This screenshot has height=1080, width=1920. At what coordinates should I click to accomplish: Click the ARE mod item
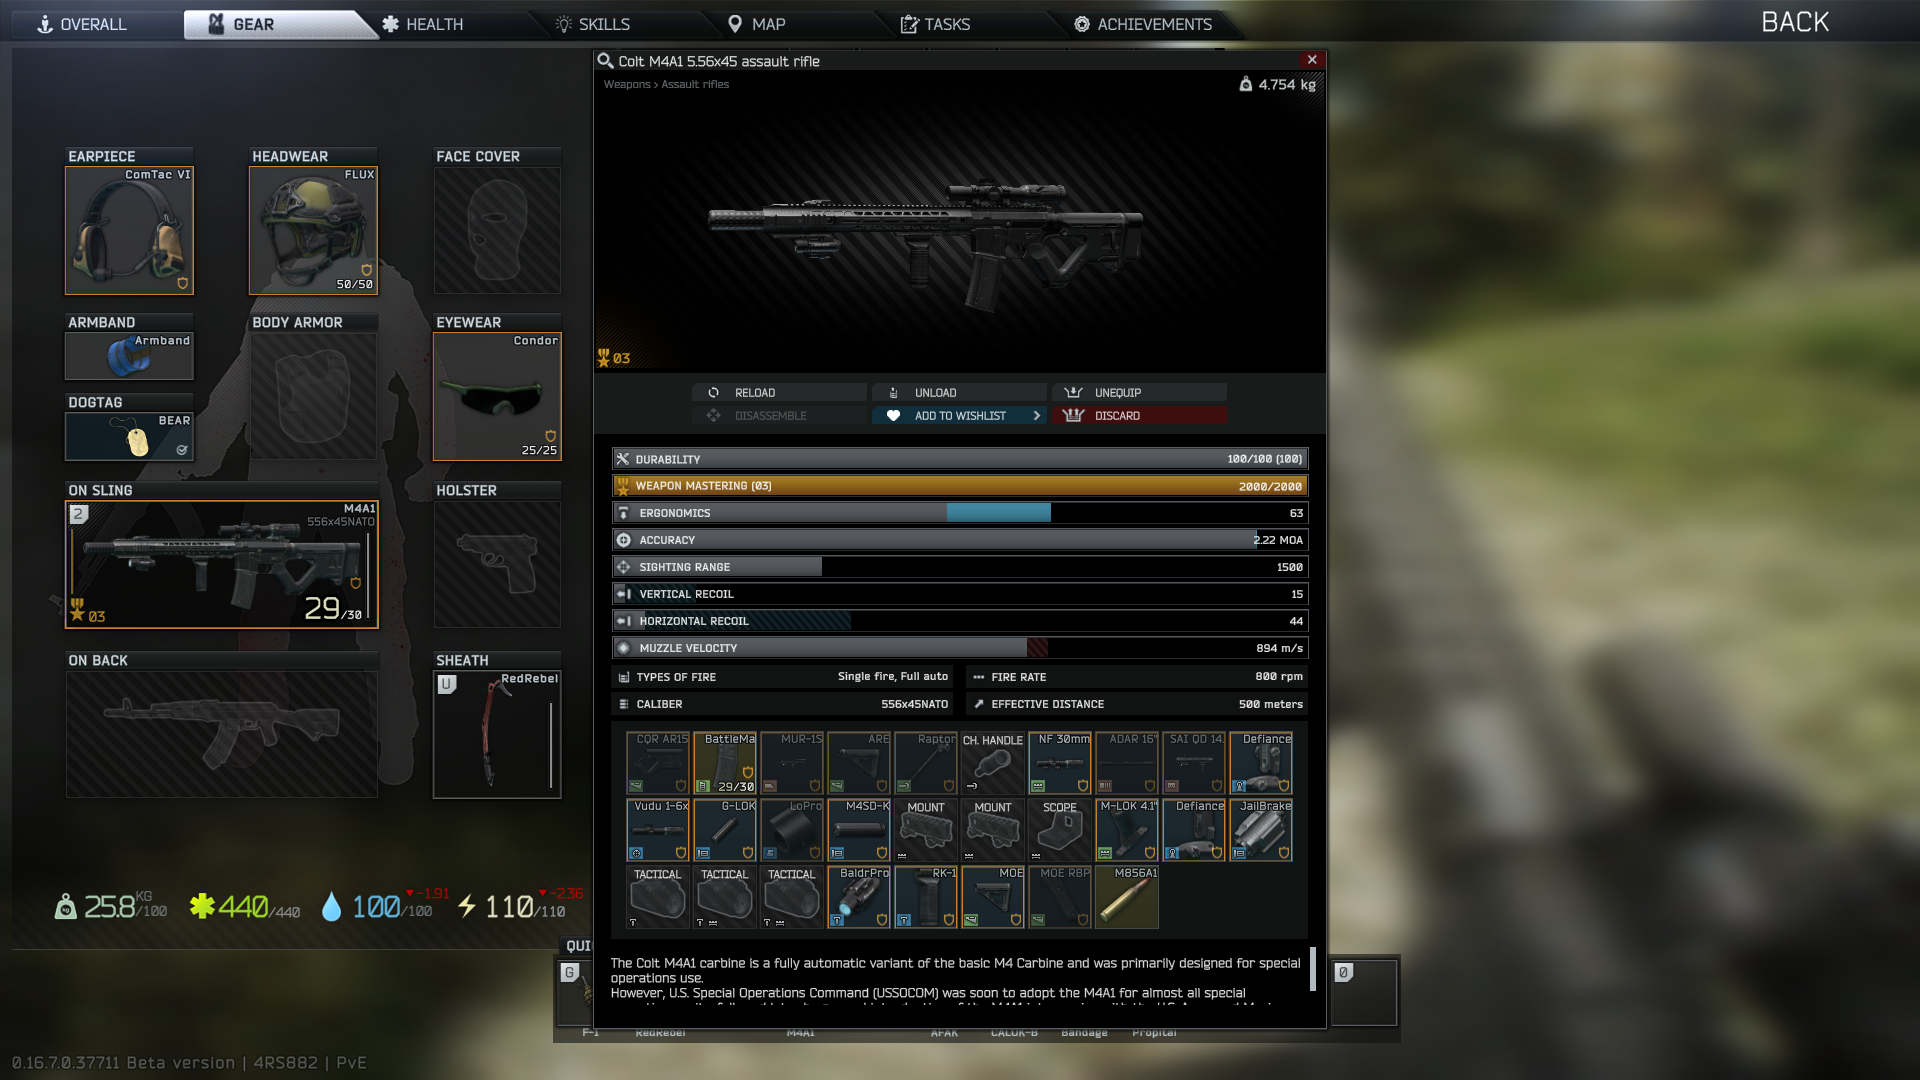coord(859,763)
